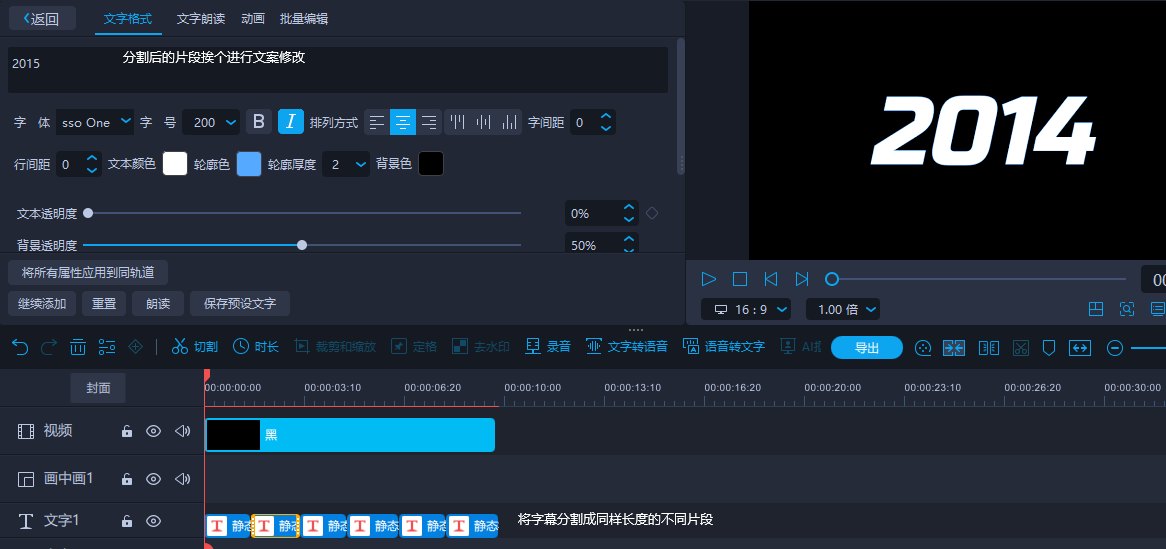This screenshot has width=1166, height=549.
Task: Click the delete trash icon in timeline toolbar
Action: 78,347
